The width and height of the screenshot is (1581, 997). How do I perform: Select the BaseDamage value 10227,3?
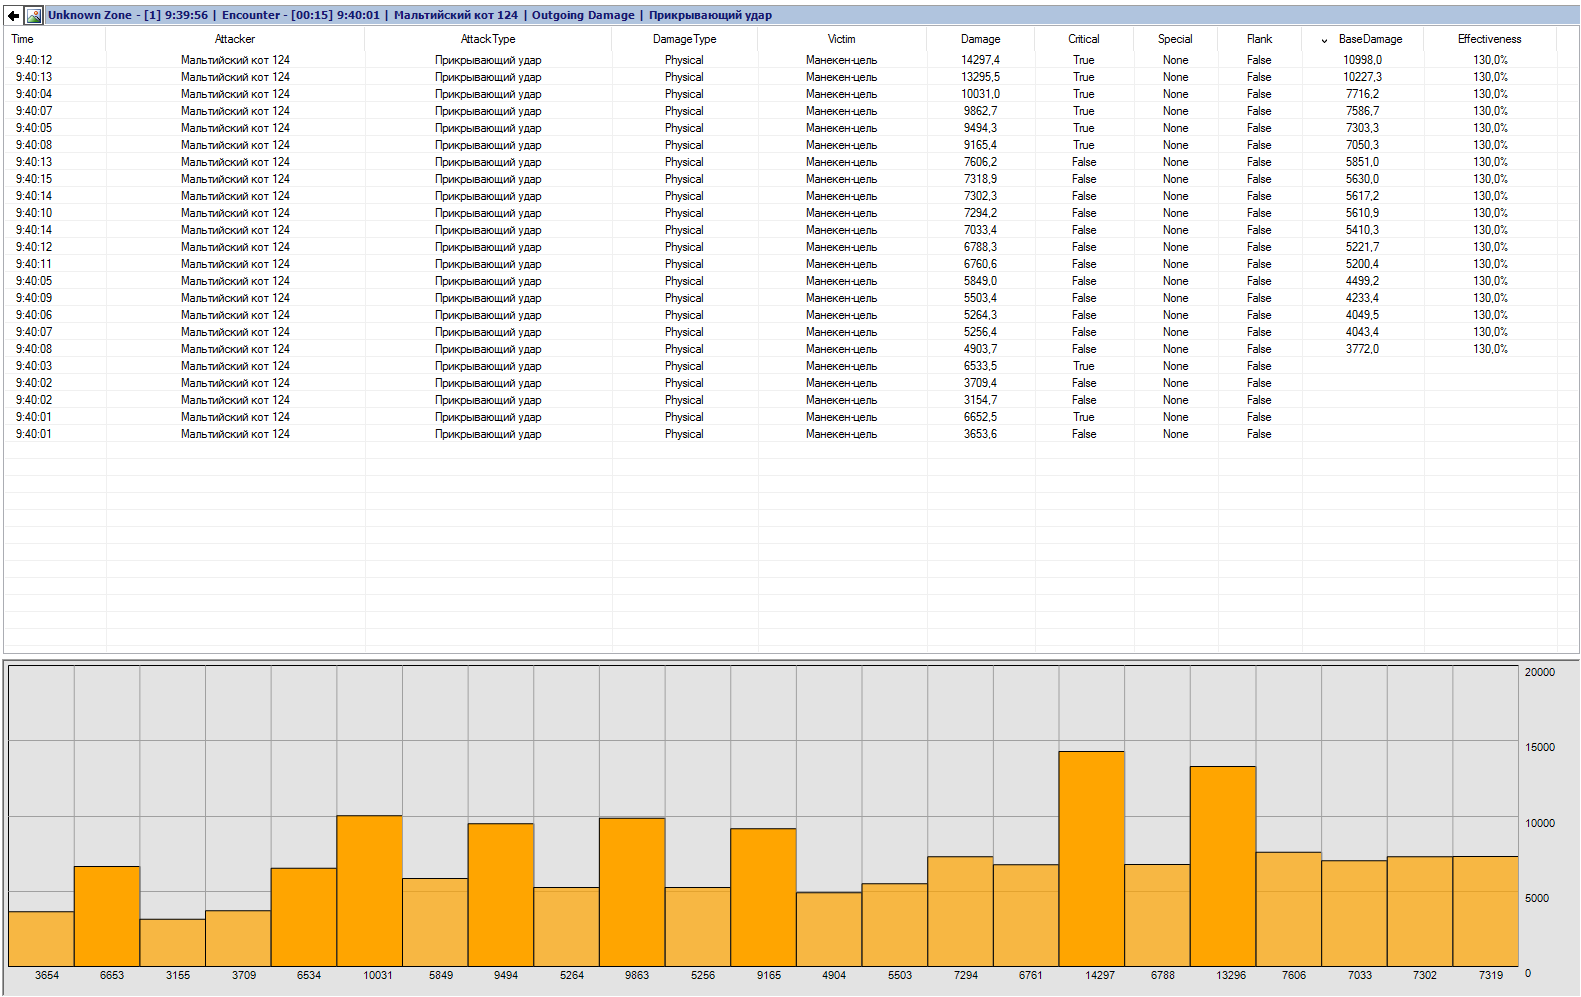tap(1362, 77)
